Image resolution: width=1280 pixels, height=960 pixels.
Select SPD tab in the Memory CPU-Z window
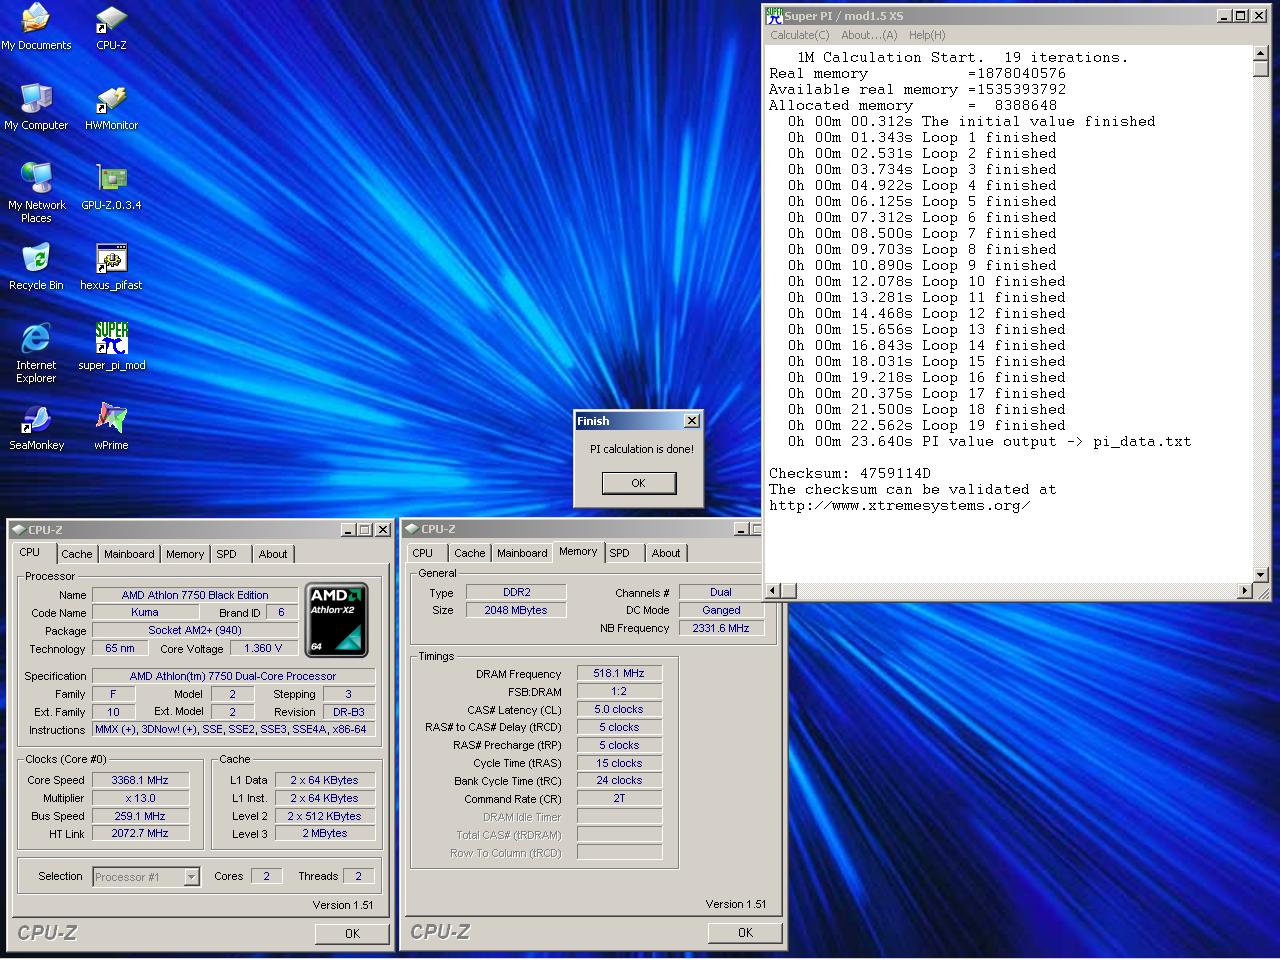click(620, 553)
